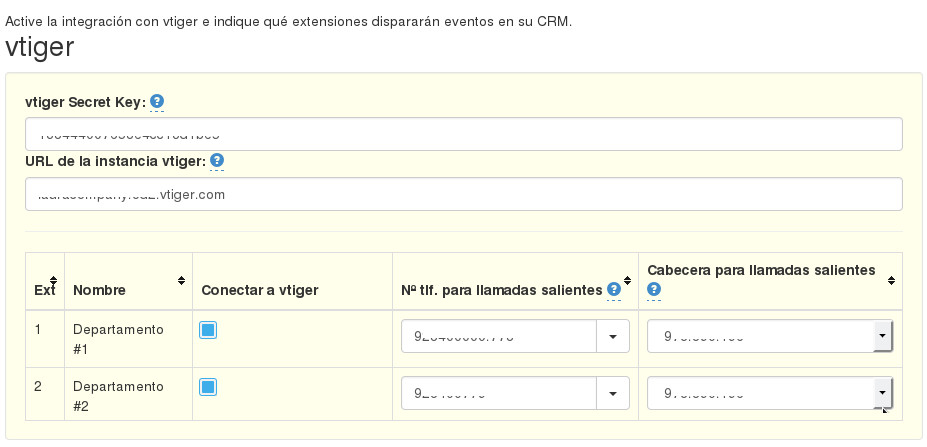Uncheck Conectar a vtiger for Departamento #2

point(208,386)
